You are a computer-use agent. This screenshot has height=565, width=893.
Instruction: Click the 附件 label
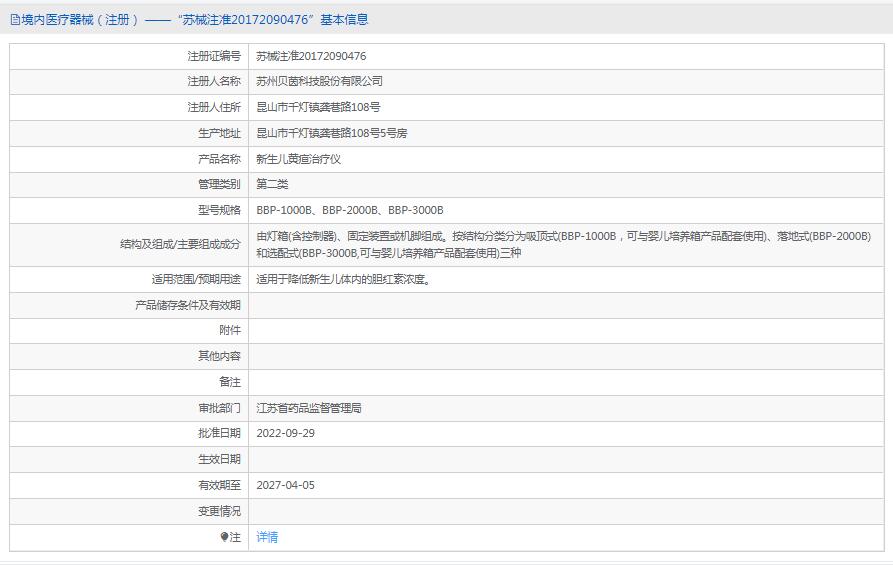pos(230,330)
